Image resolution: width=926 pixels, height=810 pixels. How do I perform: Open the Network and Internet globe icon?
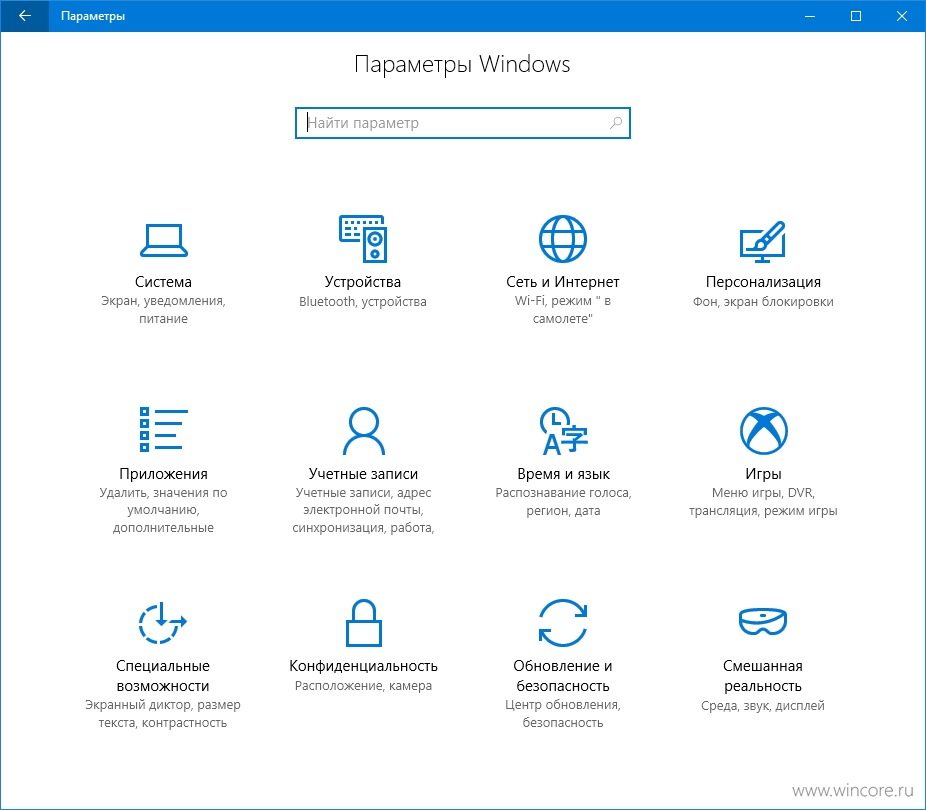pos(563,239)
